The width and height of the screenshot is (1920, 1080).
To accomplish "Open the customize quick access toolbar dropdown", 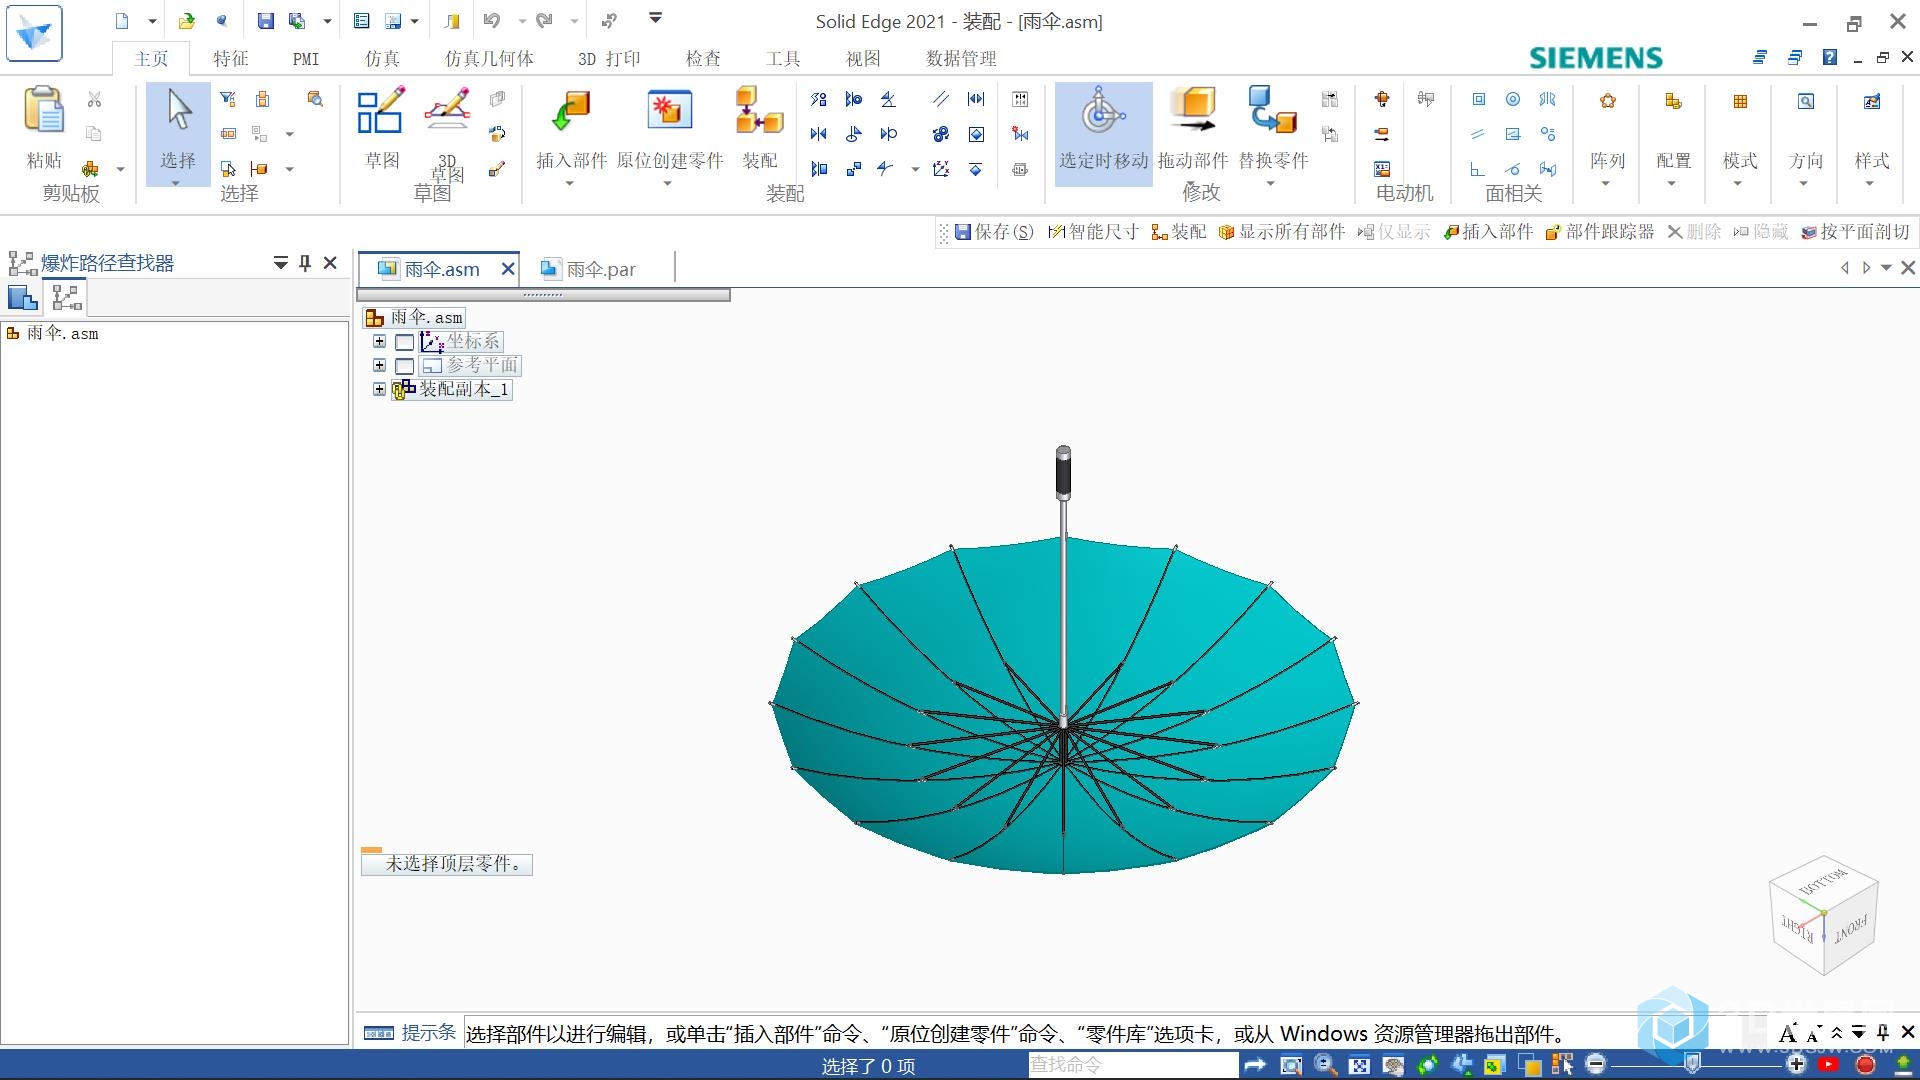I will 655,18.
